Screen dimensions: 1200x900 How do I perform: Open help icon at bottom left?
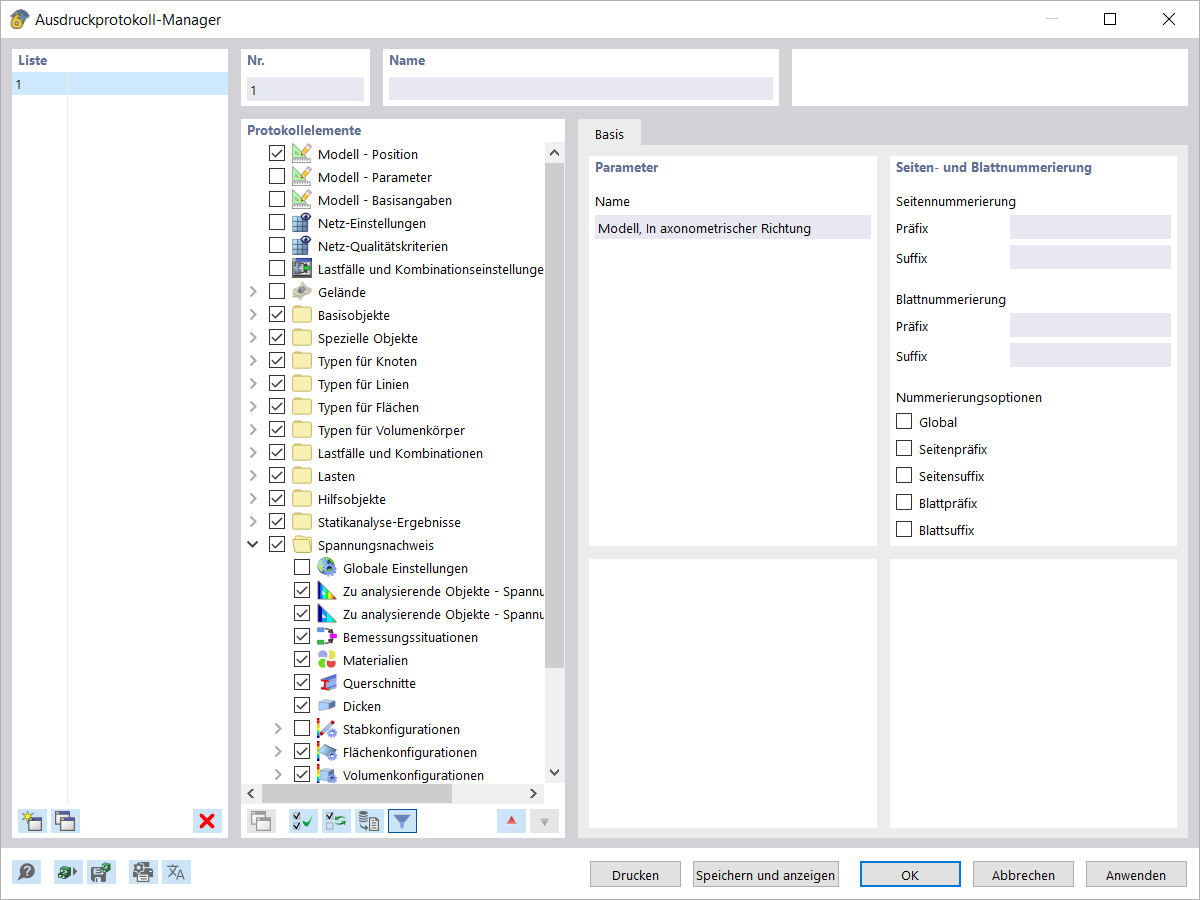click(27, 872)
